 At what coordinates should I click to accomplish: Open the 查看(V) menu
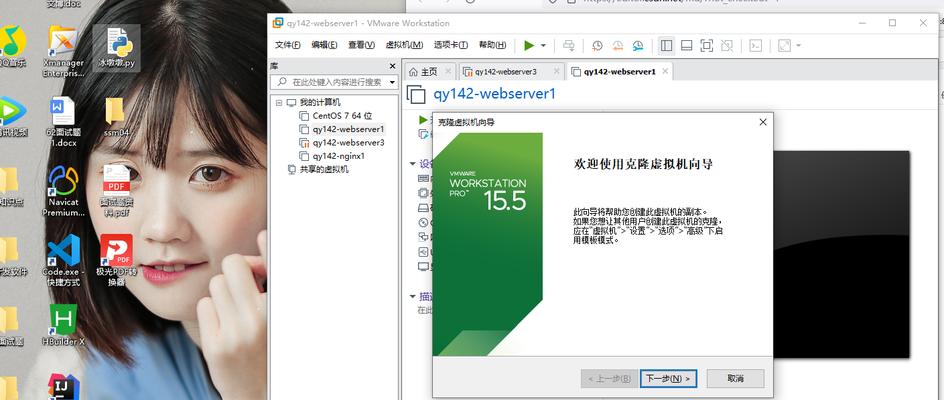pyautogui.click(x=361, y=45)
